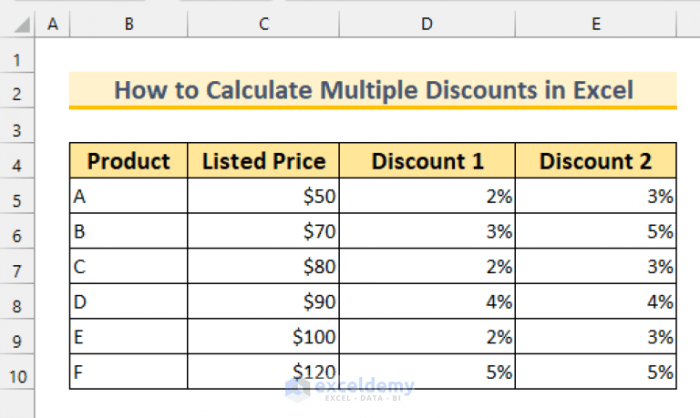This screenshot has height=418, width=700.
Task: Select column A header
Action: click(x=52, y=23)
